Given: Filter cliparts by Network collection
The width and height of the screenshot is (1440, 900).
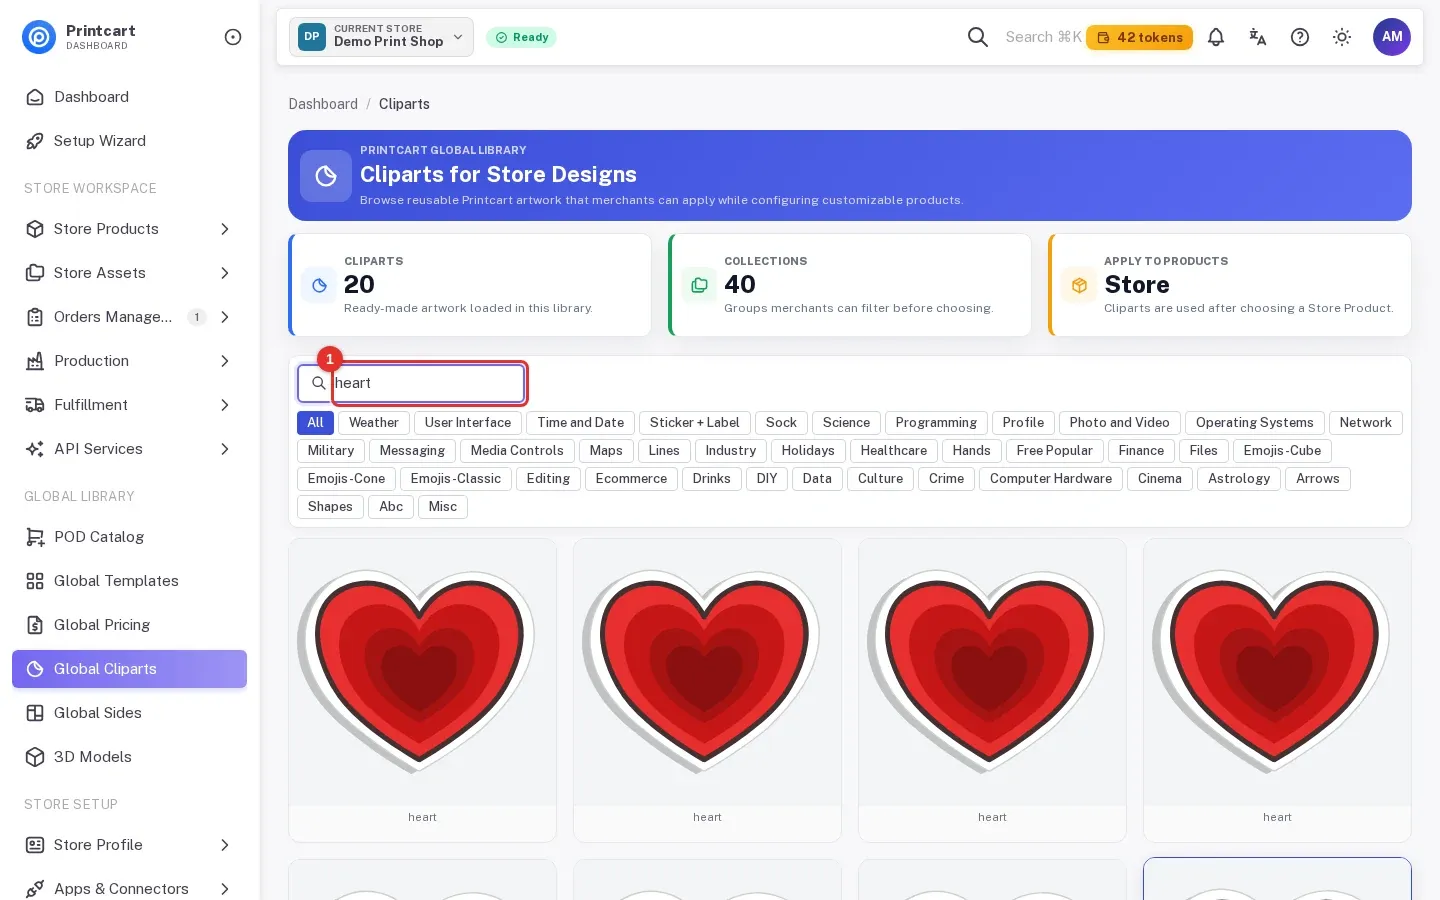Looking at the screenshot, I should click(x=1366, y=423).
